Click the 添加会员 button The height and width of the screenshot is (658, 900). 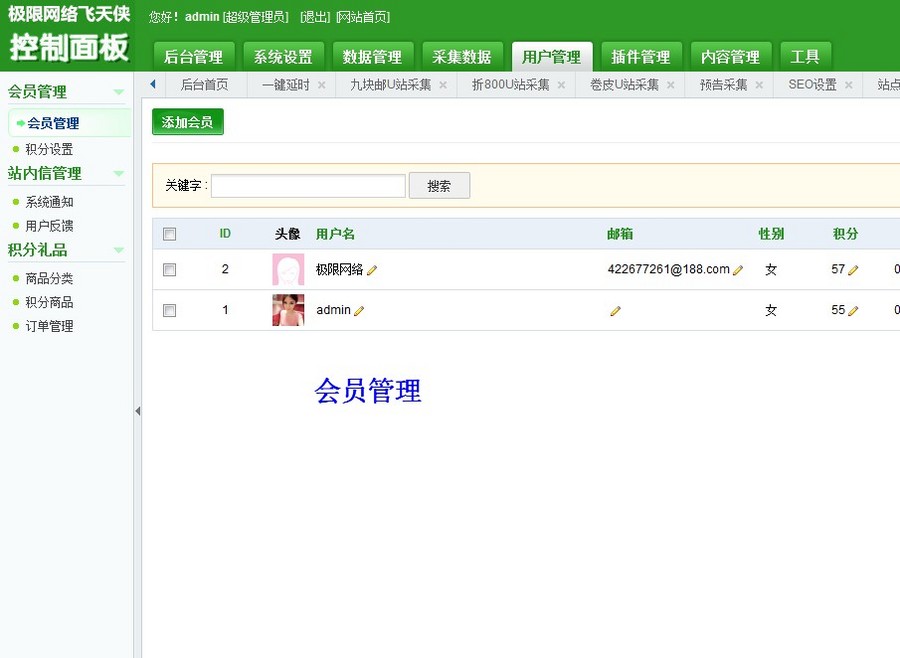(187, 120)
